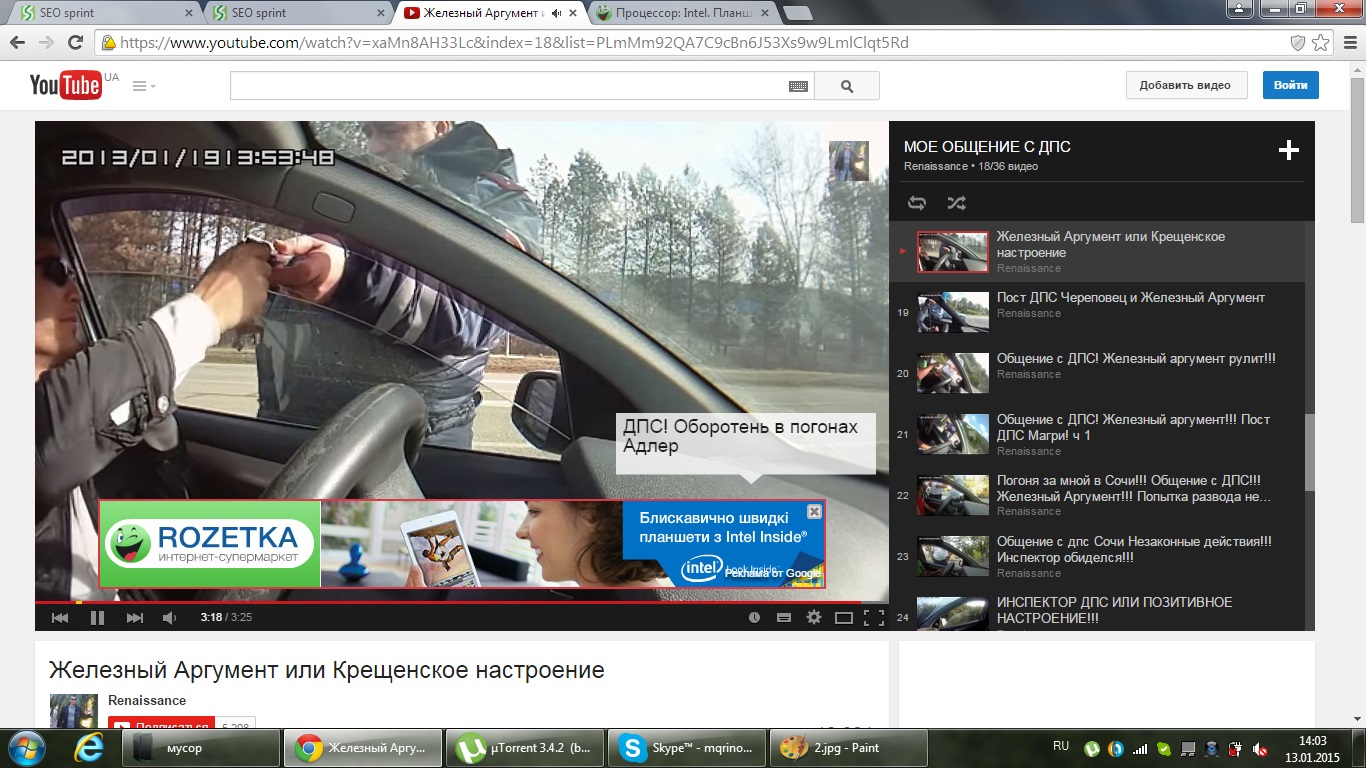The image size is (1366, 768).
Task: Click the Rozetka advertisement logo
Action: (x=209, y=544)
